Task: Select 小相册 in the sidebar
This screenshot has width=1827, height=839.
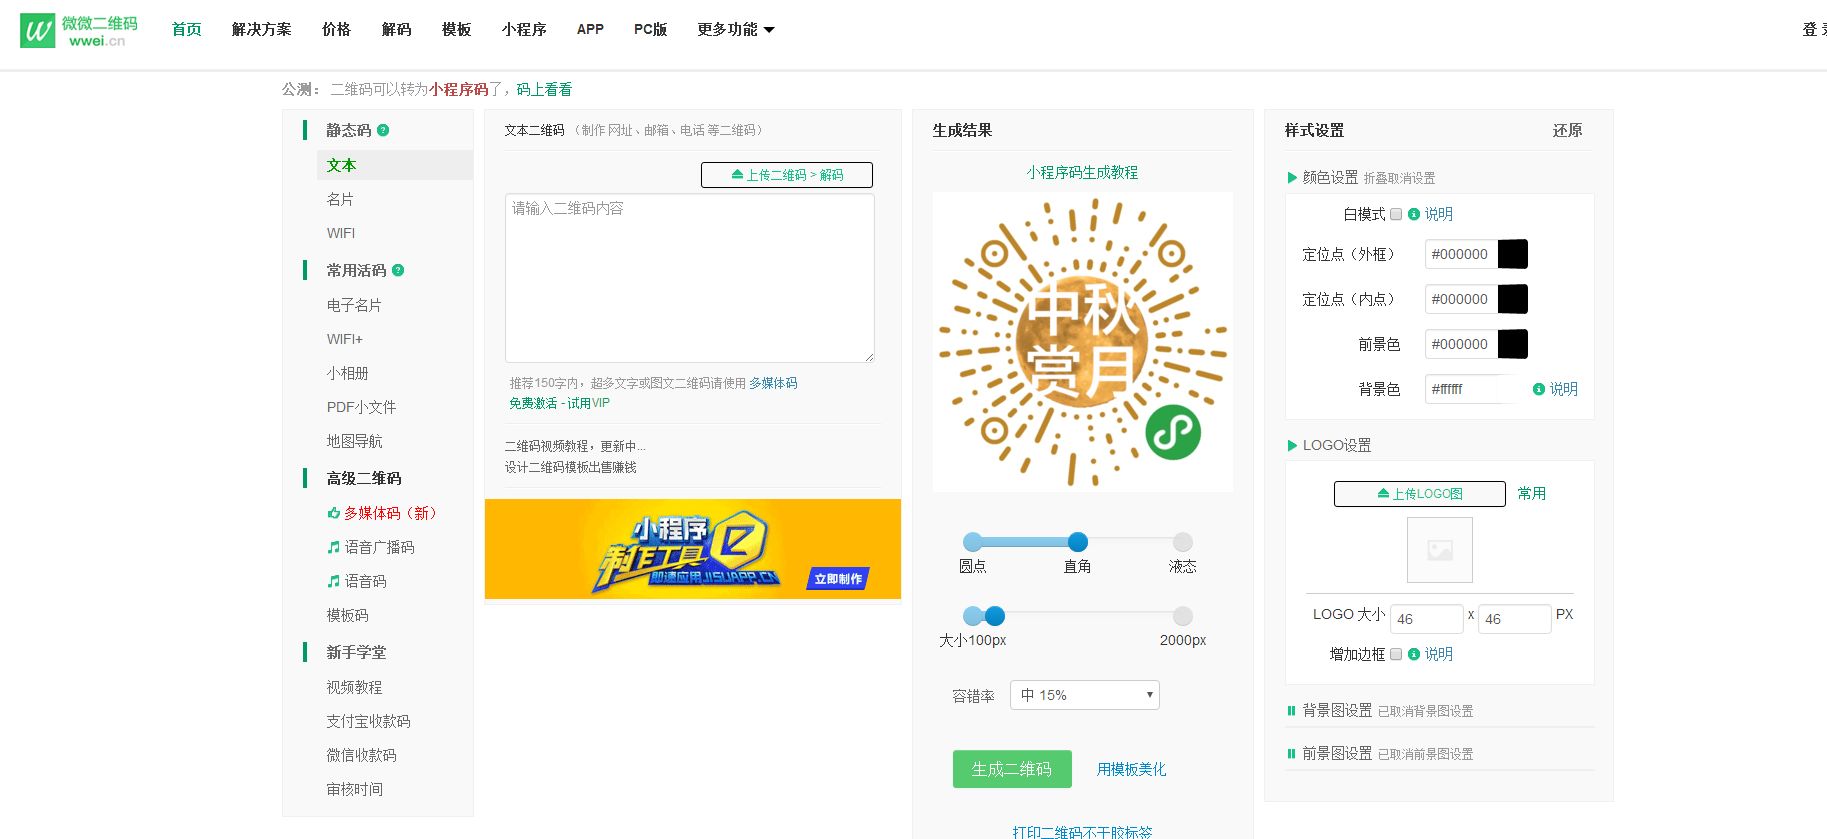Action: (347, 373)
